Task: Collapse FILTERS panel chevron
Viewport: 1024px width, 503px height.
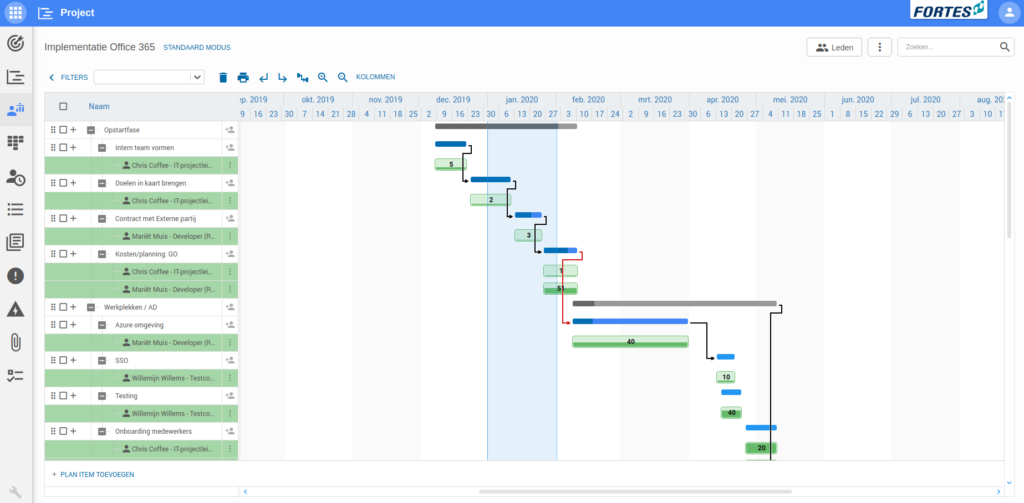Action: [x=52, y=77]
